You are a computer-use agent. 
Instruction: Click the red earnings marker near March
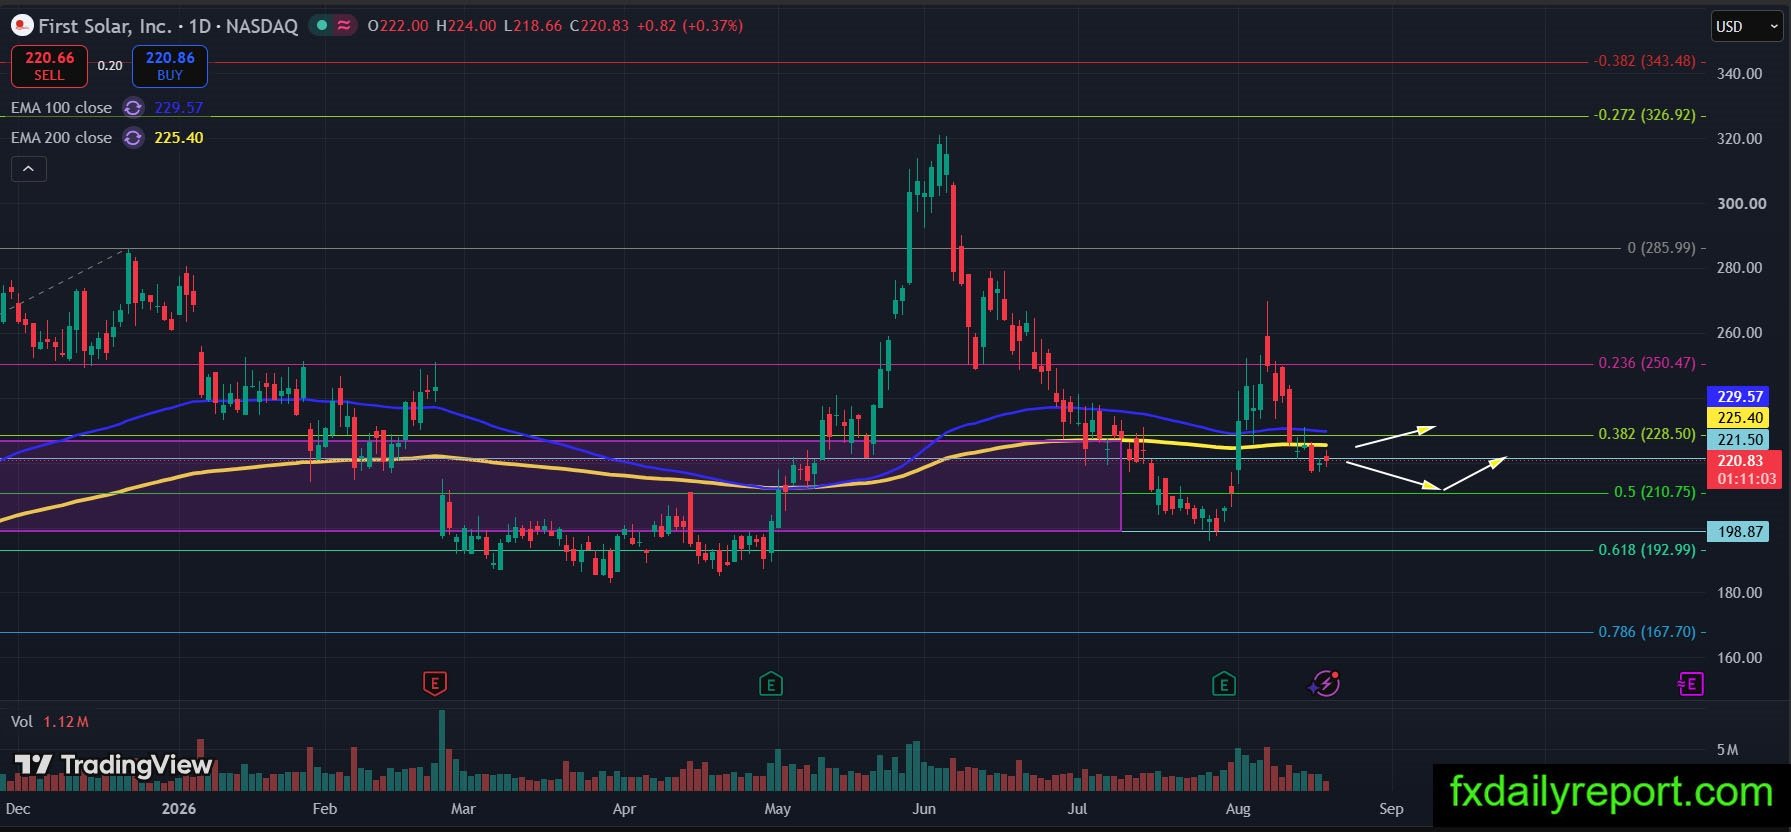pyautogui.click(x=434, y=684)
